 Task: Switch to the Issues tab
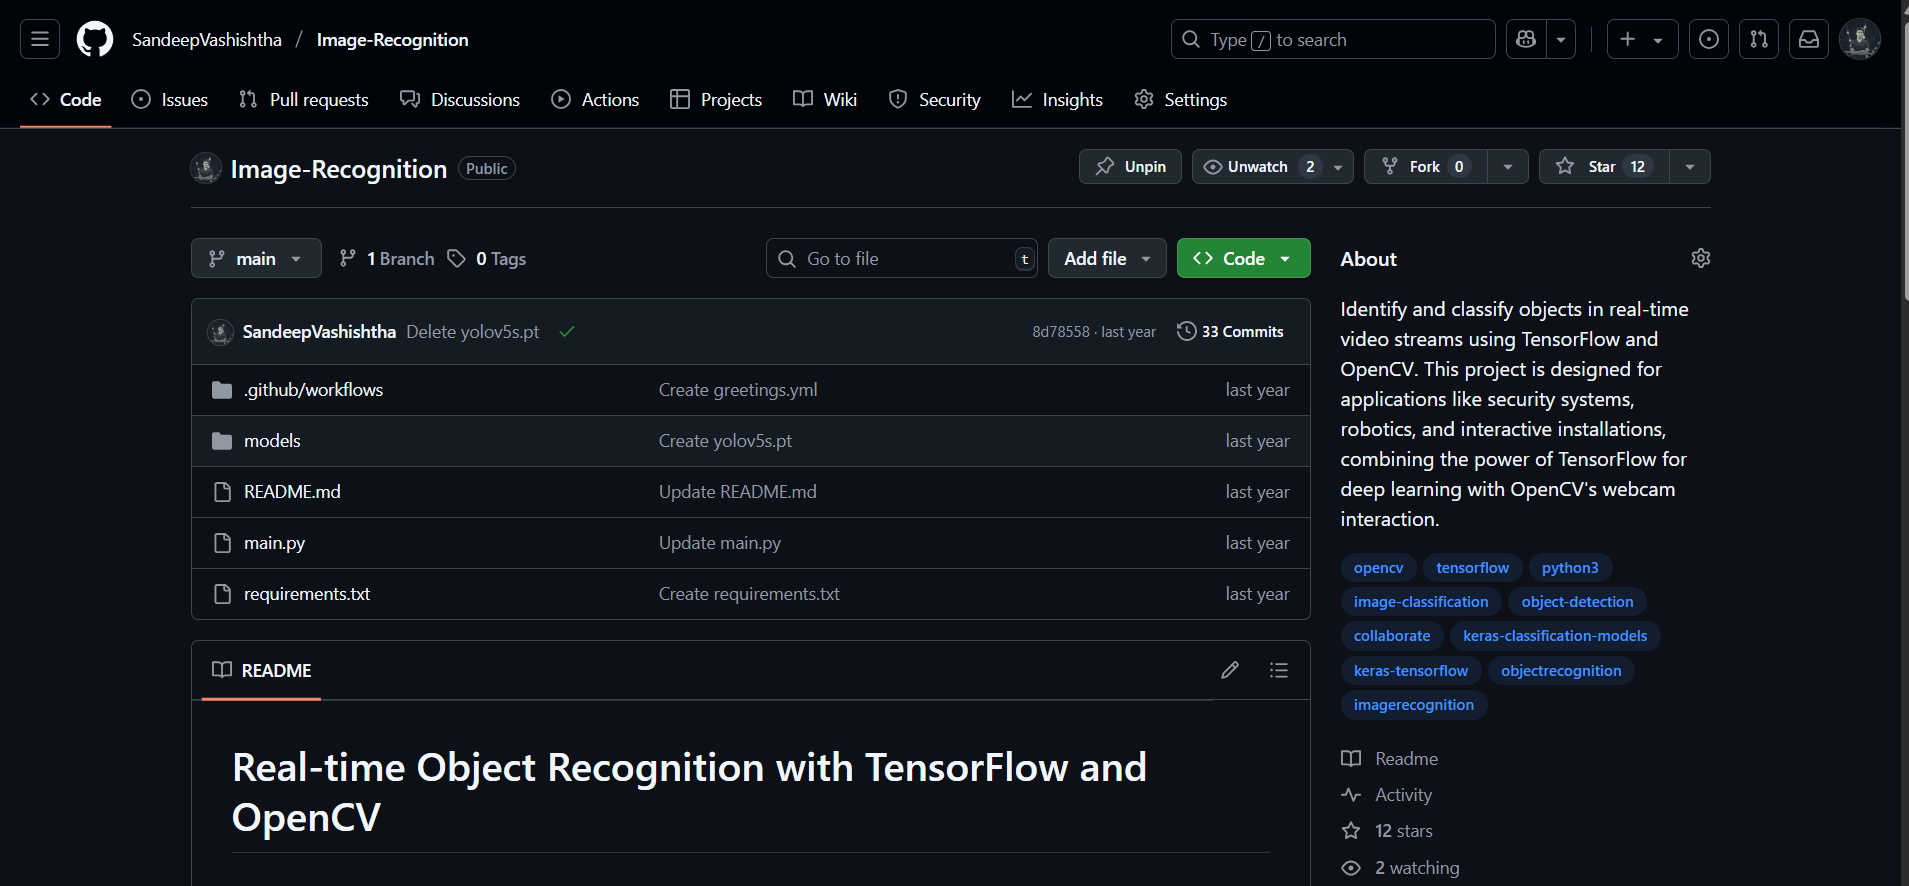tap(170, 100)
